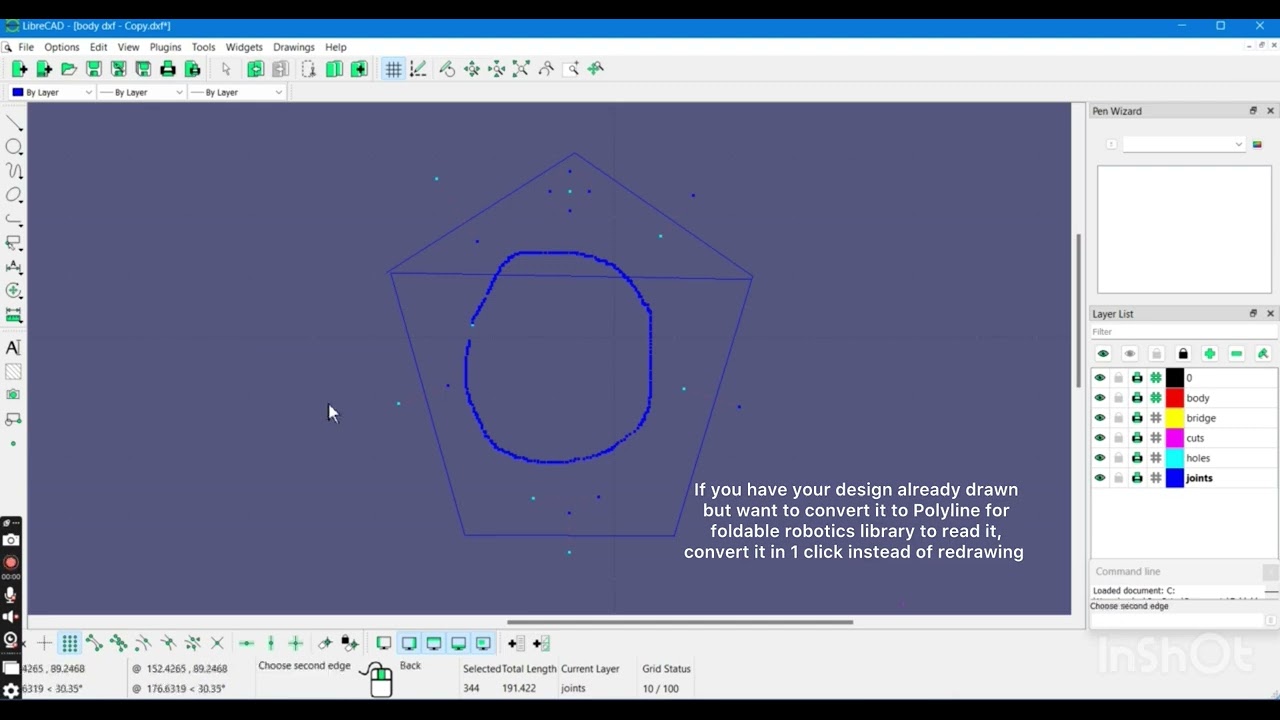This screenshot has width=1280, height=720.
Task: Click the Lock all layers padlock button
Action: click(x=1183, y=354)
